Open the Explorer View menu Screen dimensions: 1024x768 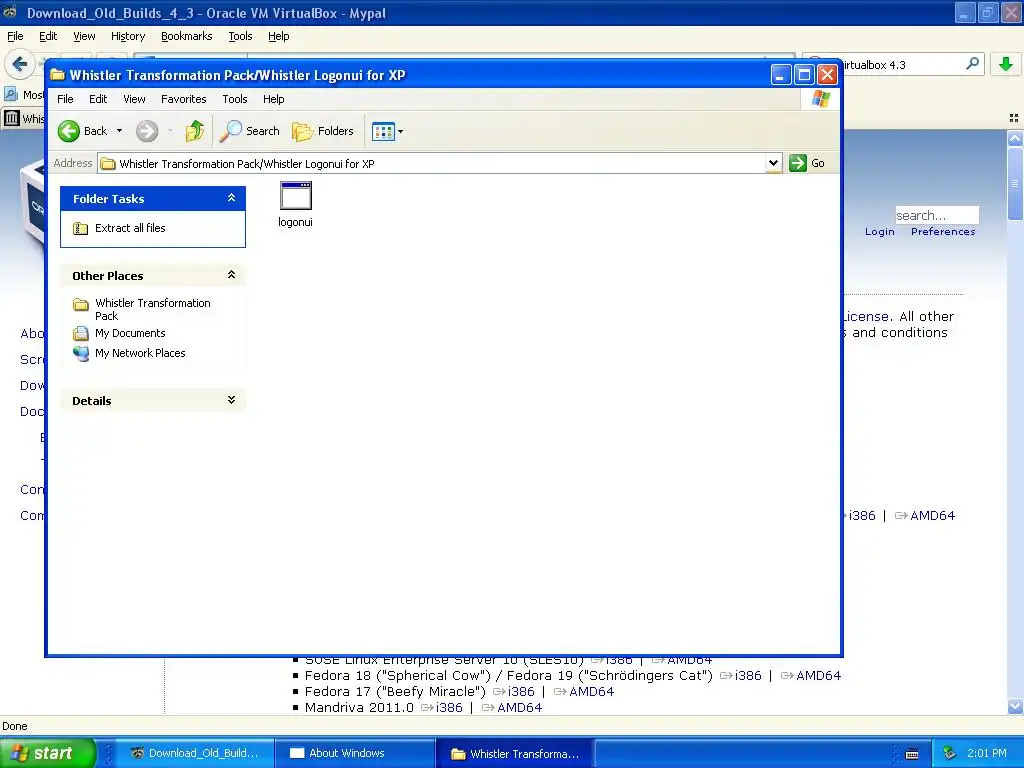135,99
